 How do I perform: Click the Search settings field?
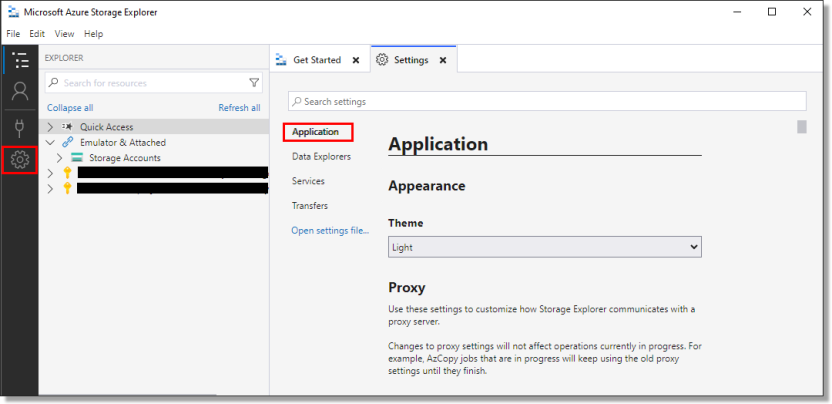[547, 101]
